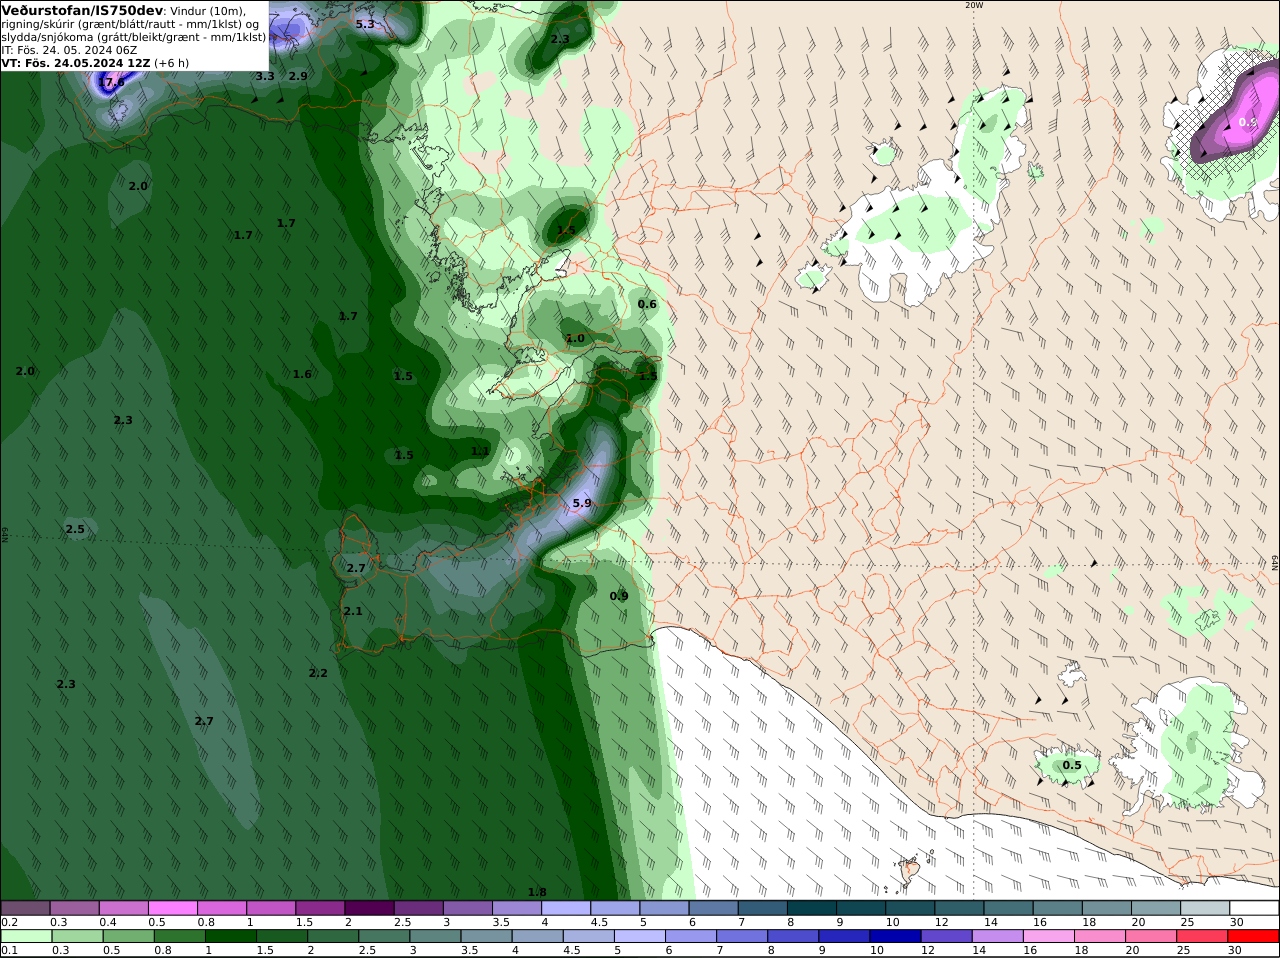Click the IT: Fös. 24. 05. 2024 06Z line
Viewport: 1280px width, 958px height.
(69, 50)
